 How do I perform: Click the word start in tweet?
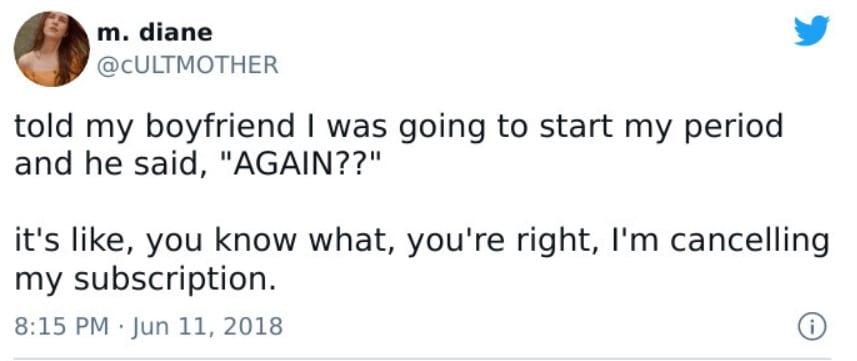pyautogui.click(x=575, y=127)
